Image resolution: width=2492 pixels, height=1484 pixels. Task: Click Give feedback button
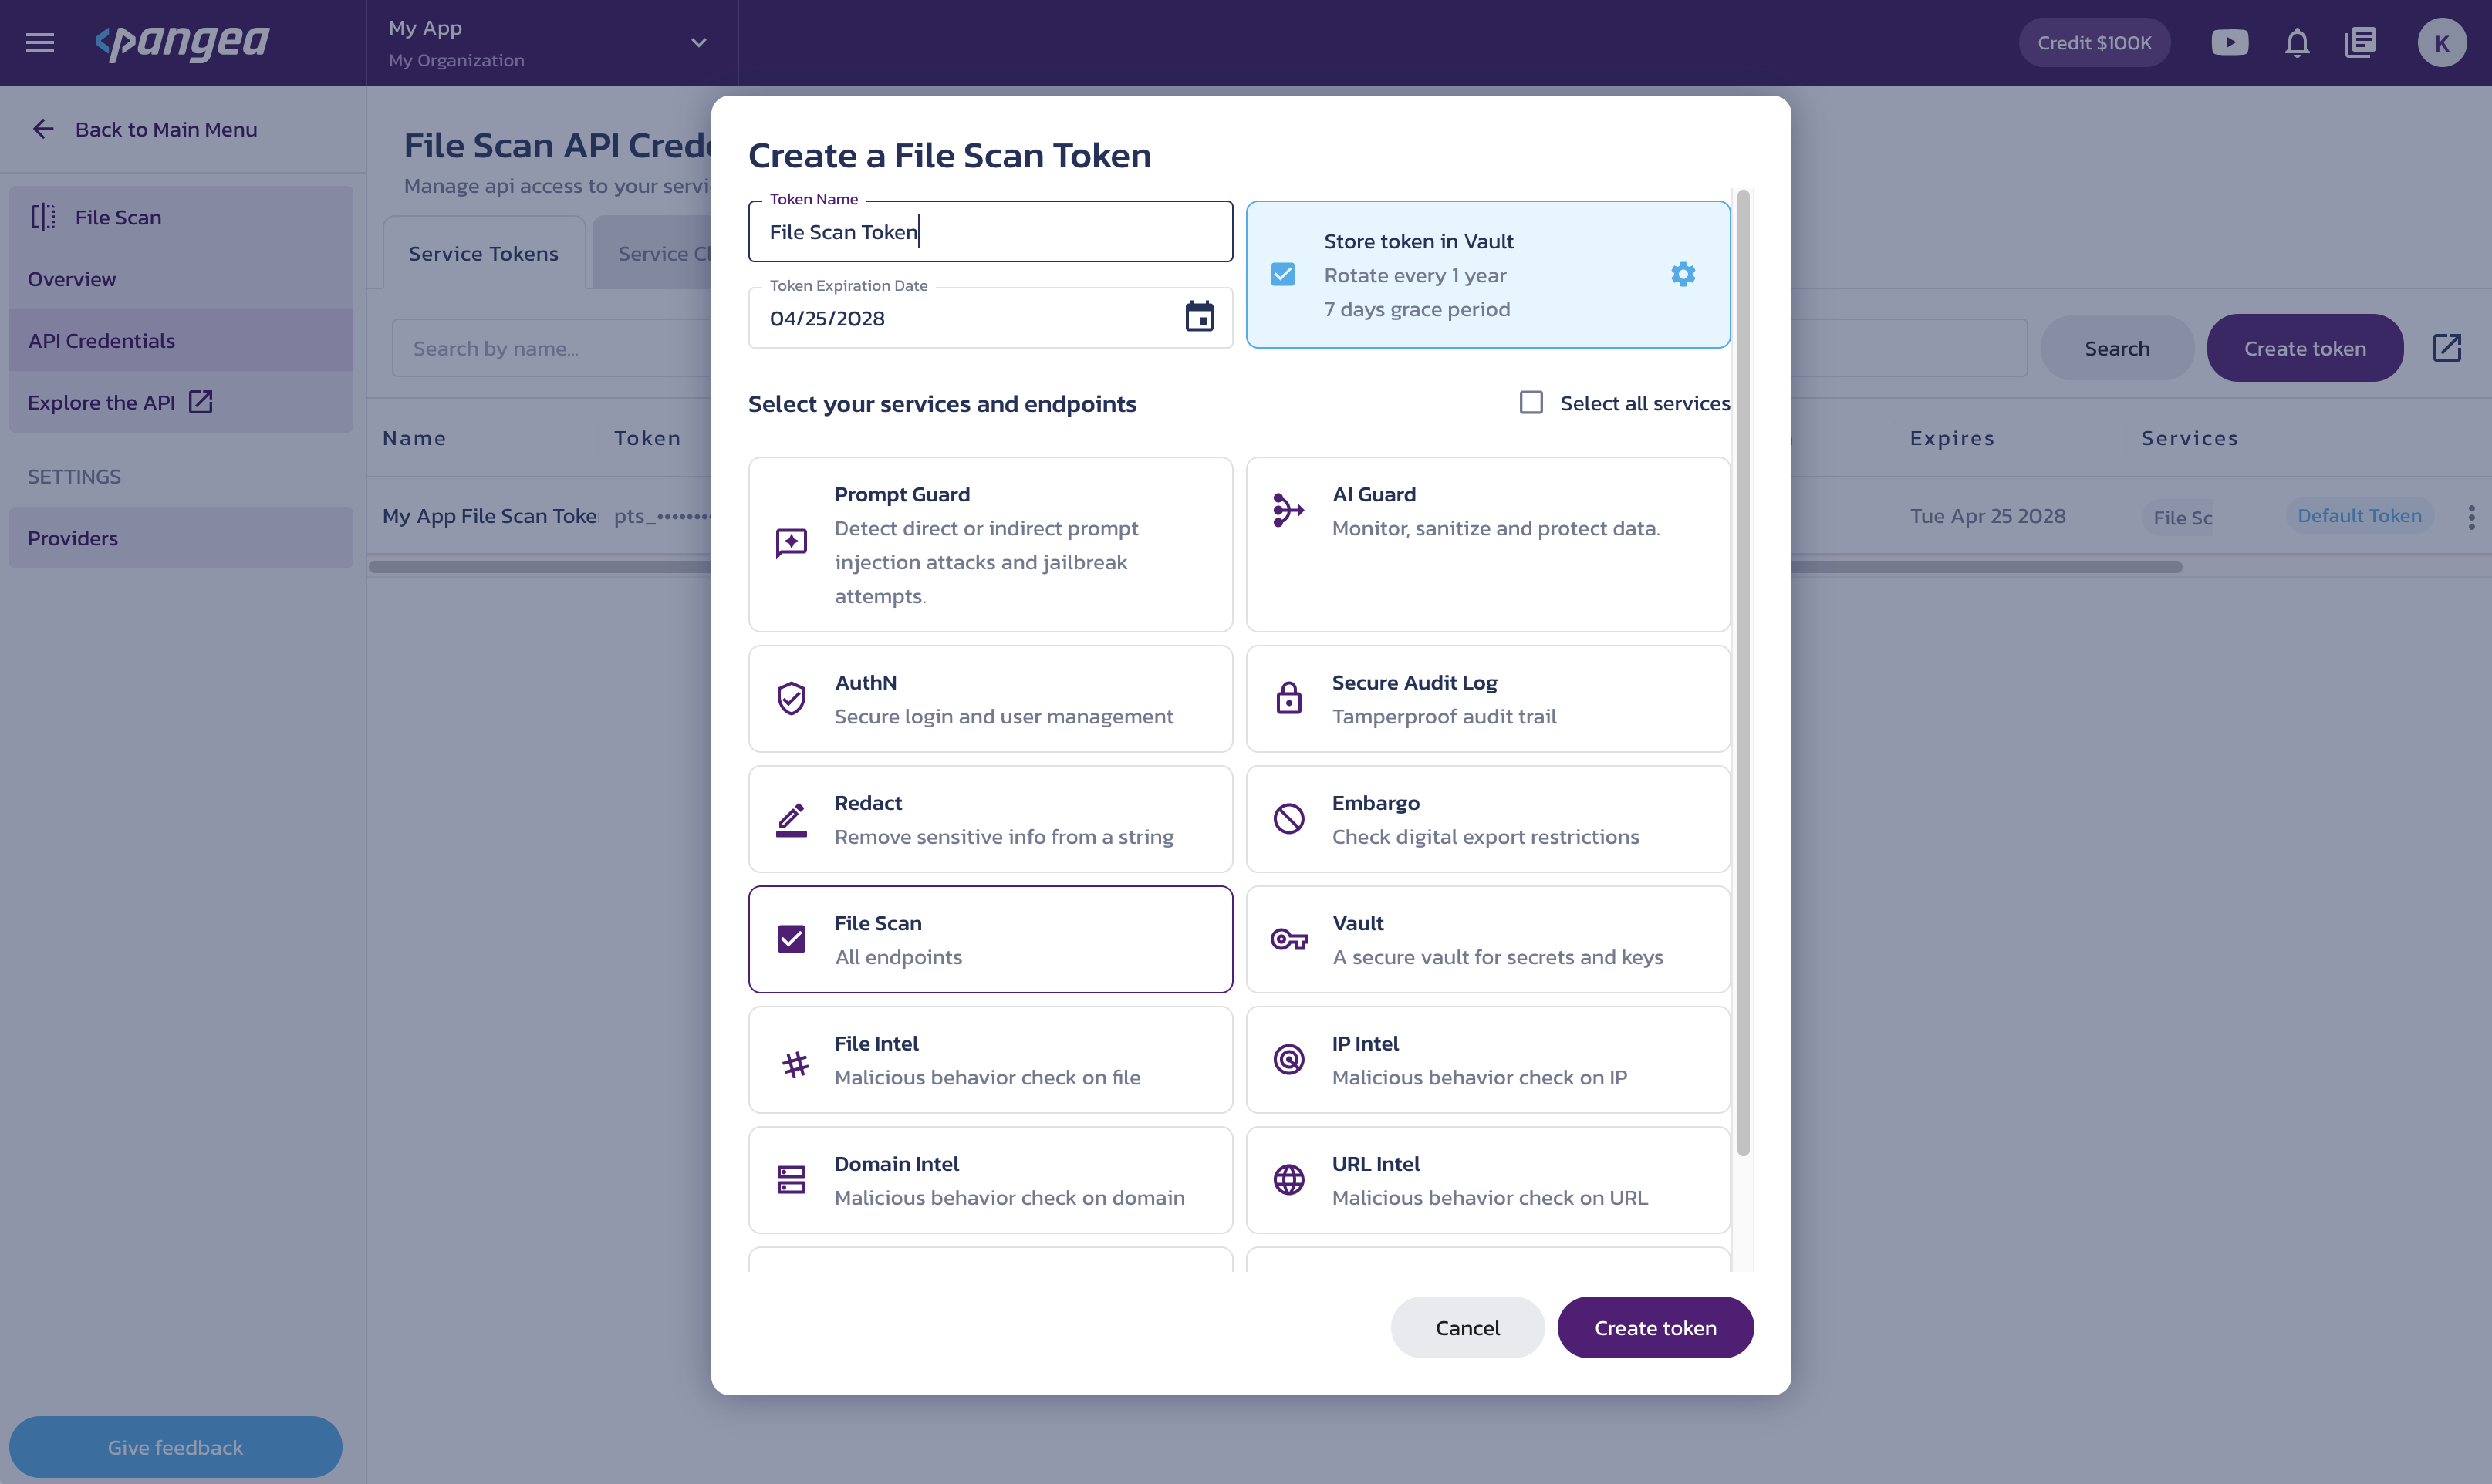[x=175, y=1446]
